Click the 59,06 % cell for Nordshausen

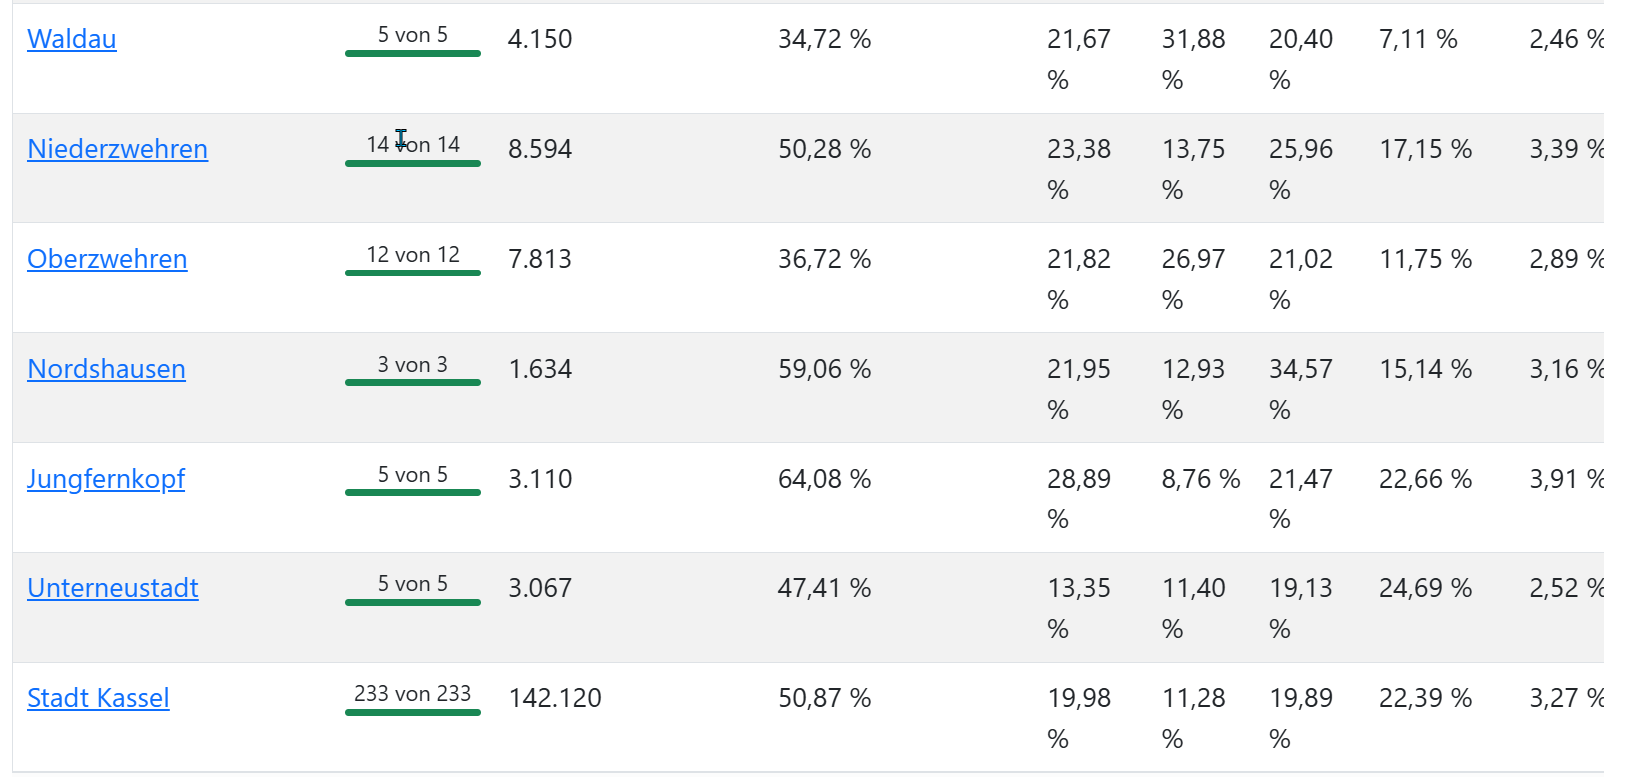[824, 369]
